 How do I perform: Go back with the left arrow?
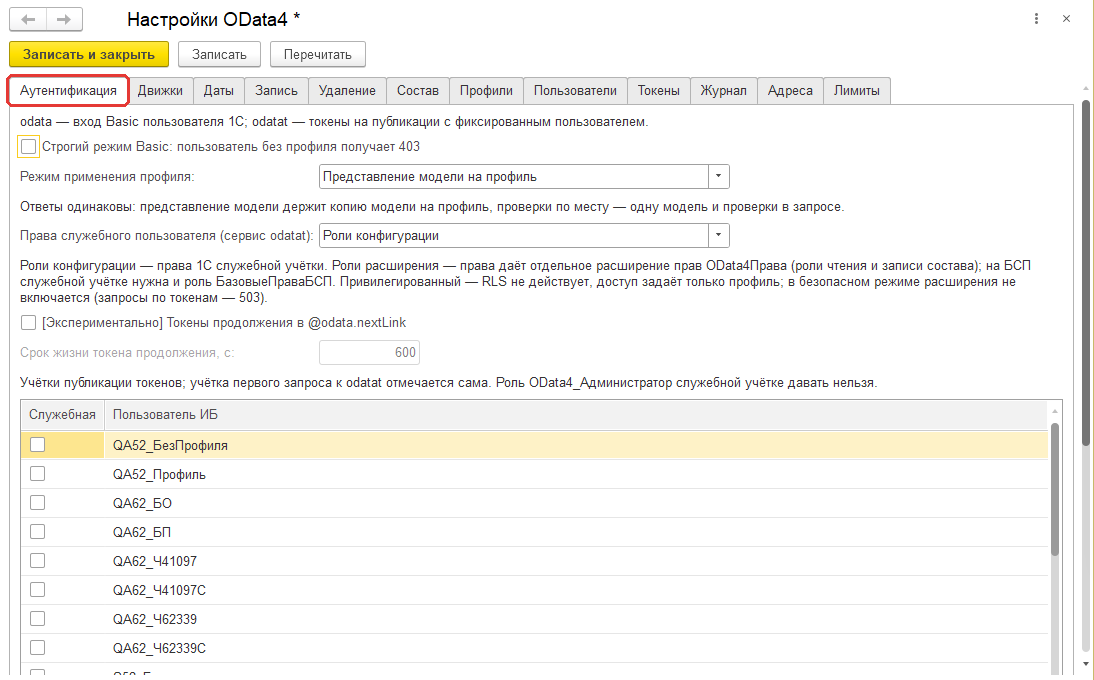[x=28, y=20]
